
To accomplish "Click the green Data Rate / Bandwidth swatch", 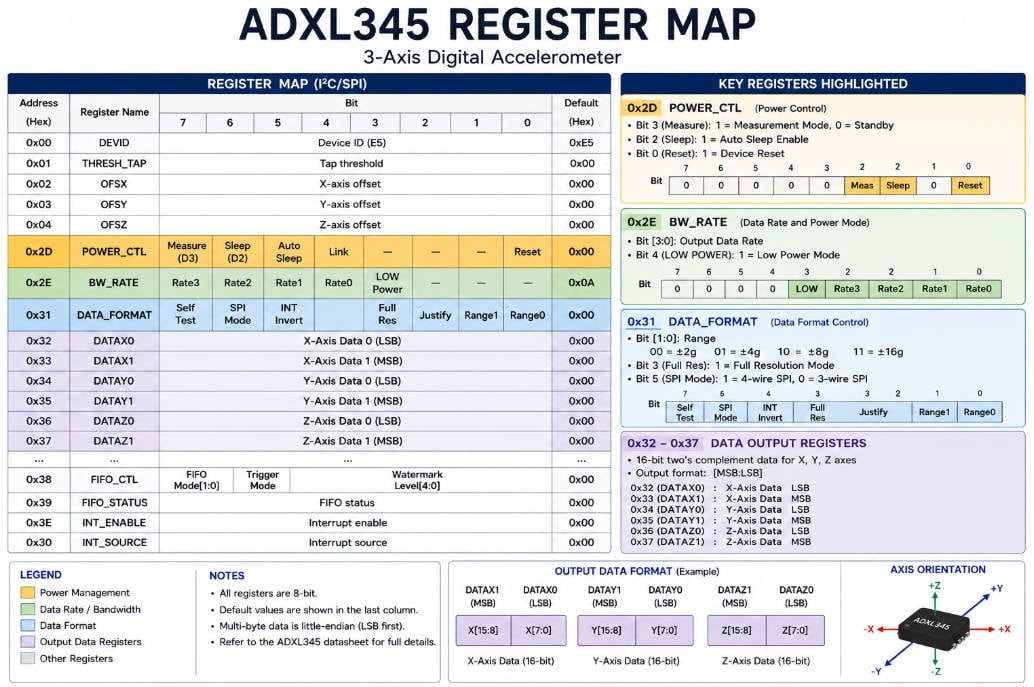I will tap(27, 609).
